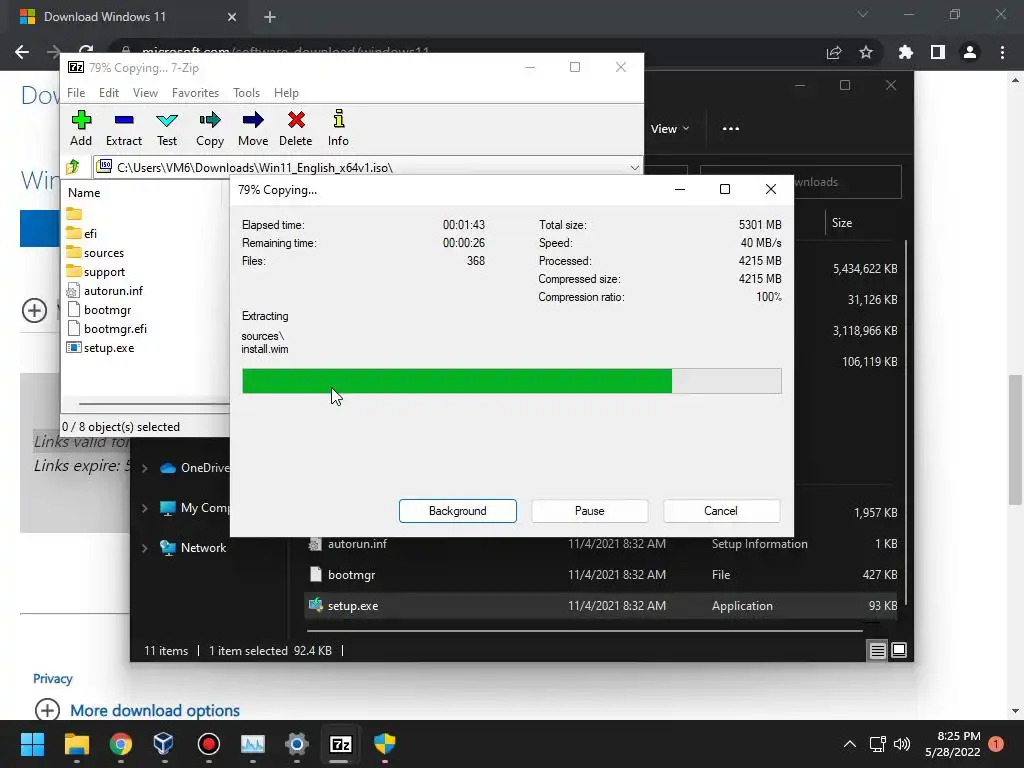Click Explorer's three-dot more options button
Image resolution: width=1024 pixels, height=768 pixels.
tap(731, 129)
